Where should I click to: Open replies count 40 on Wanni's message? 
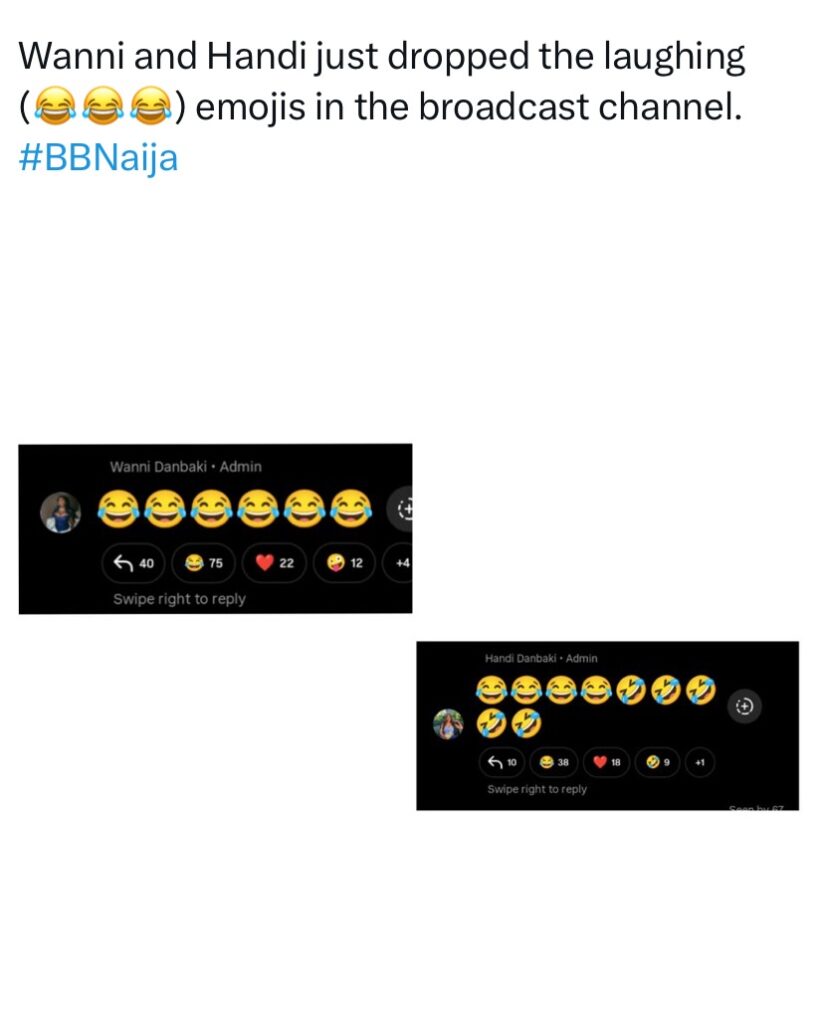(x=134, y=562)
